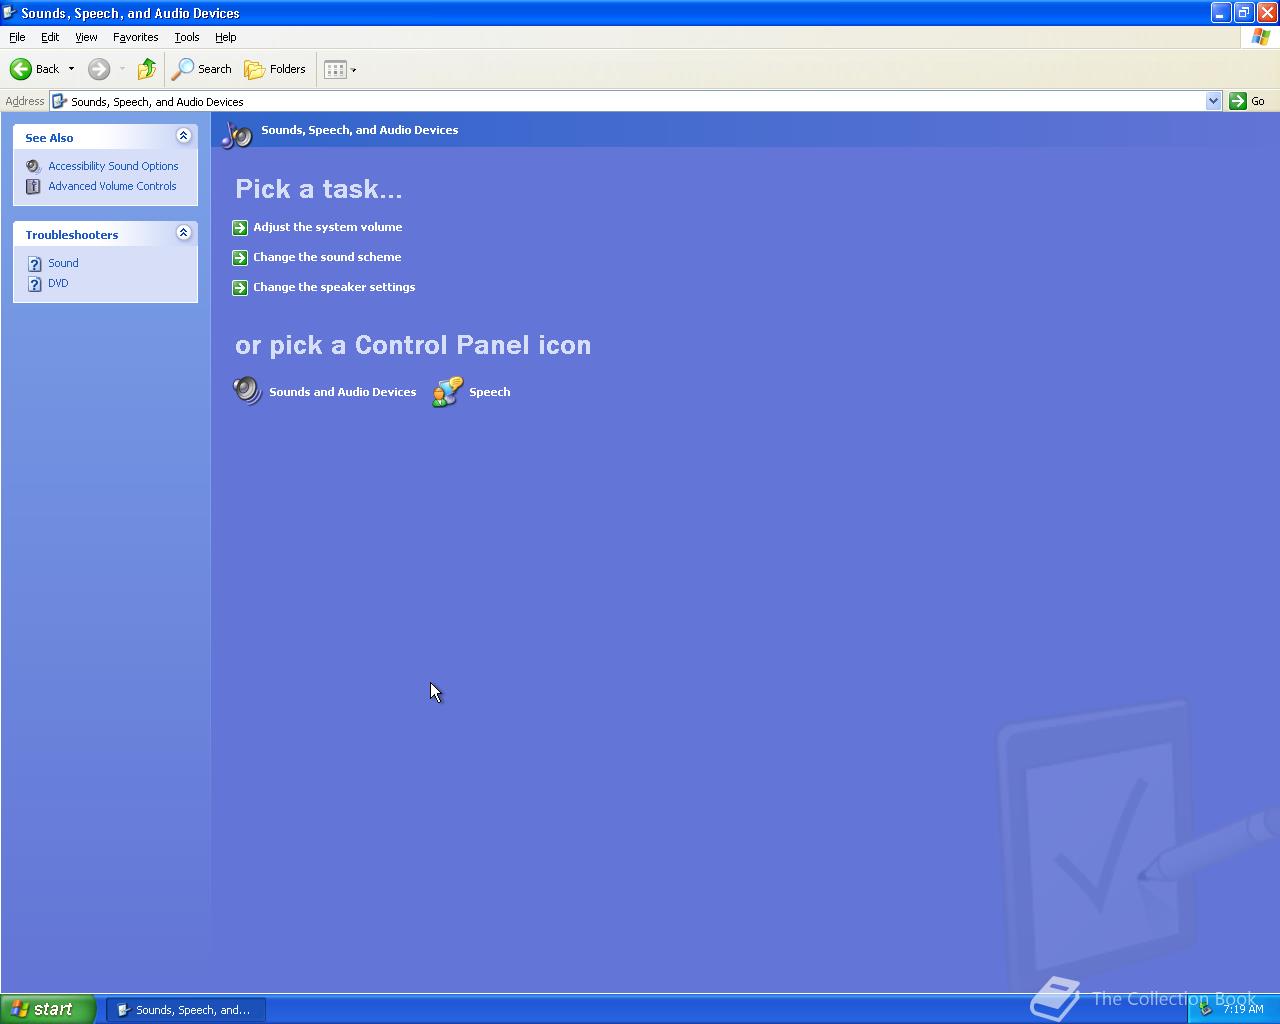The width and height of the screenshot is (1280, 1024).
Task: Open the Speech label link
Action: 490,392
